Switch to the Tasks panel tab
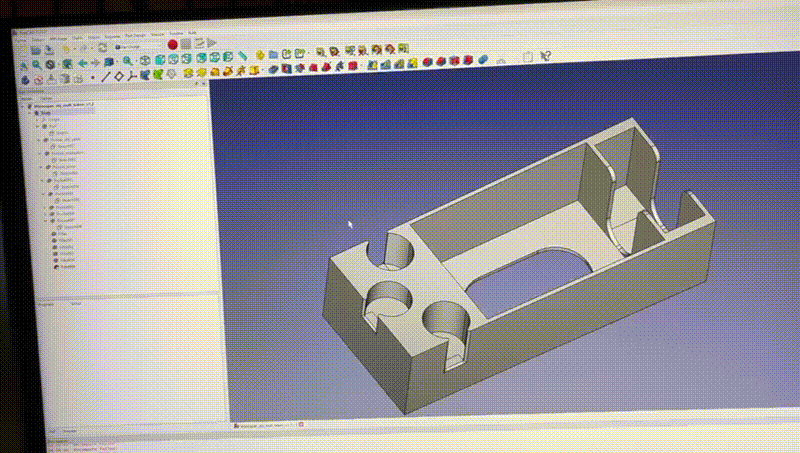Viewport: 800px width, 453px height. point(46,98)
